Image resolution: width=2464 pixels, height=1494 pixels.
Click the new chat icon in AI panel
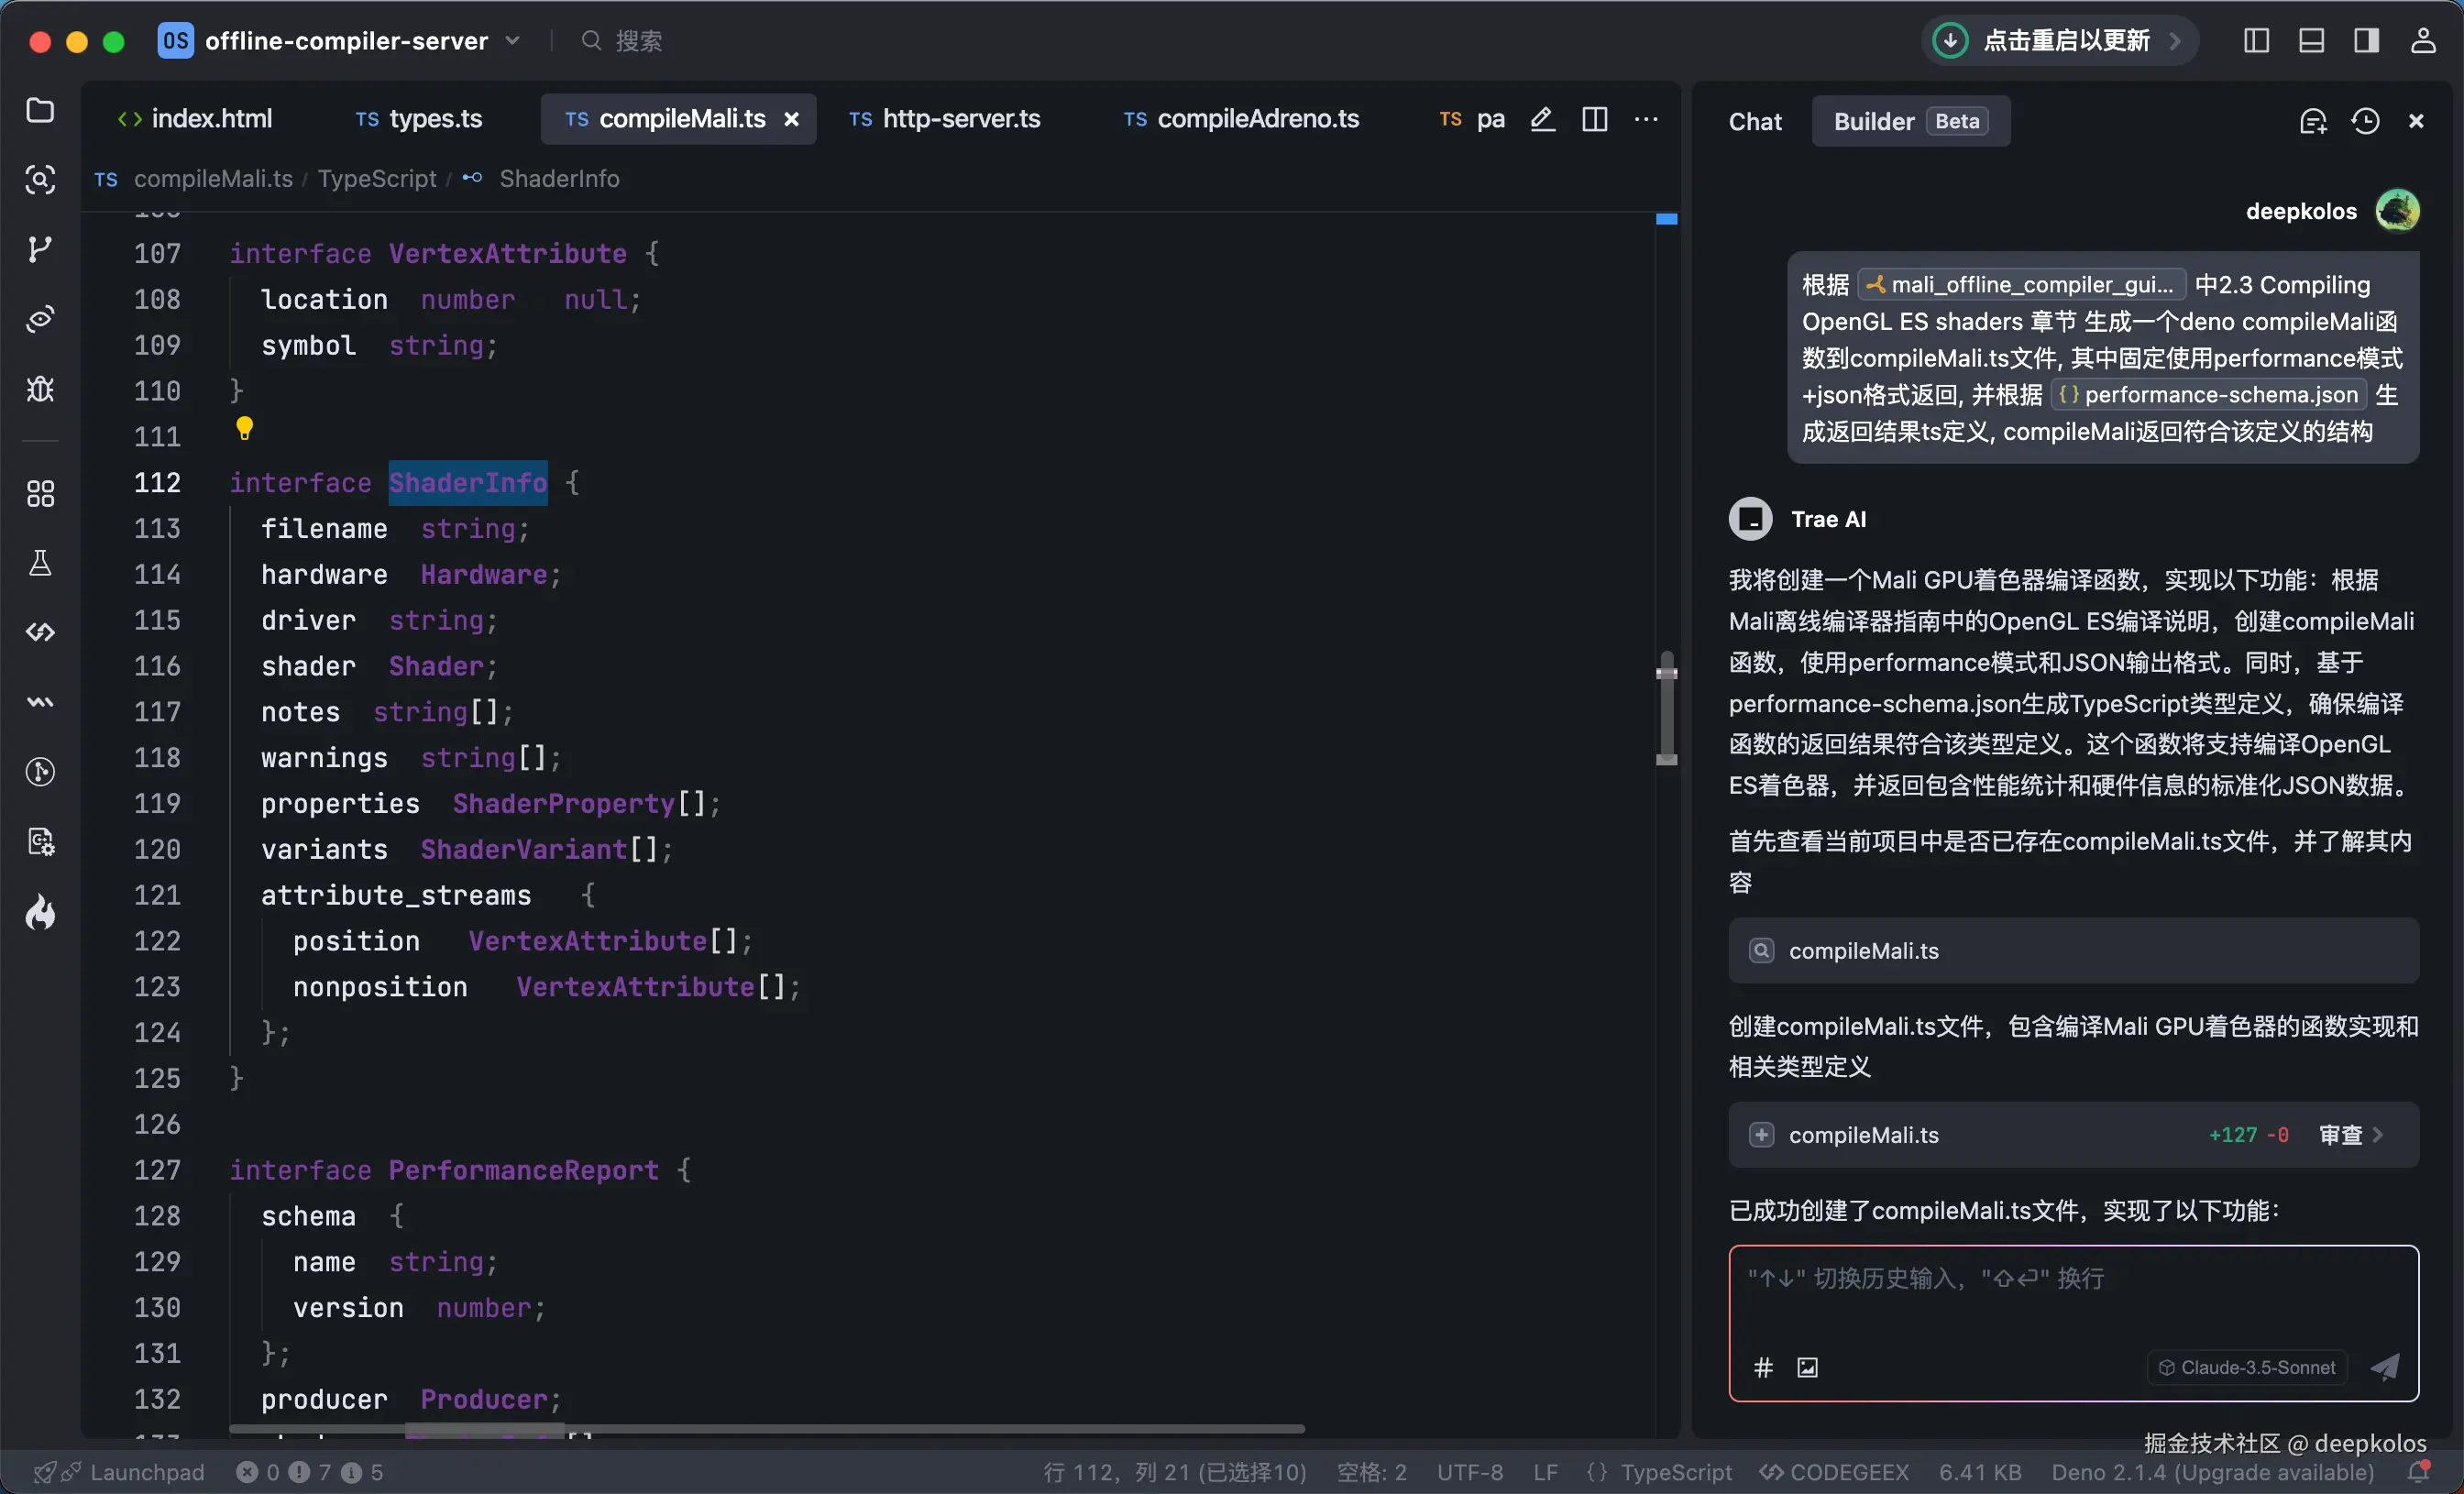[x=2313, y=122]
